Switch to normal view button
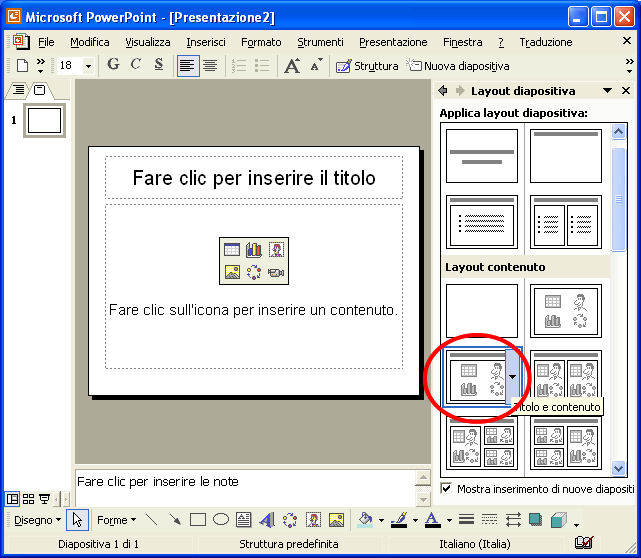This screenshot has height=558, width=641. click(13, 499)
